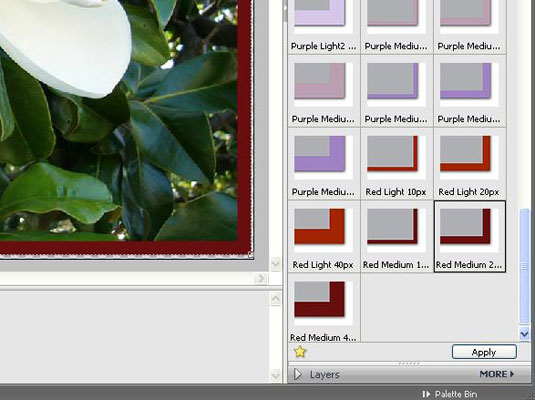Click lower pane scroll down arrow
The width and height of the screenshot is (535, 400).
tap(276, 375)
